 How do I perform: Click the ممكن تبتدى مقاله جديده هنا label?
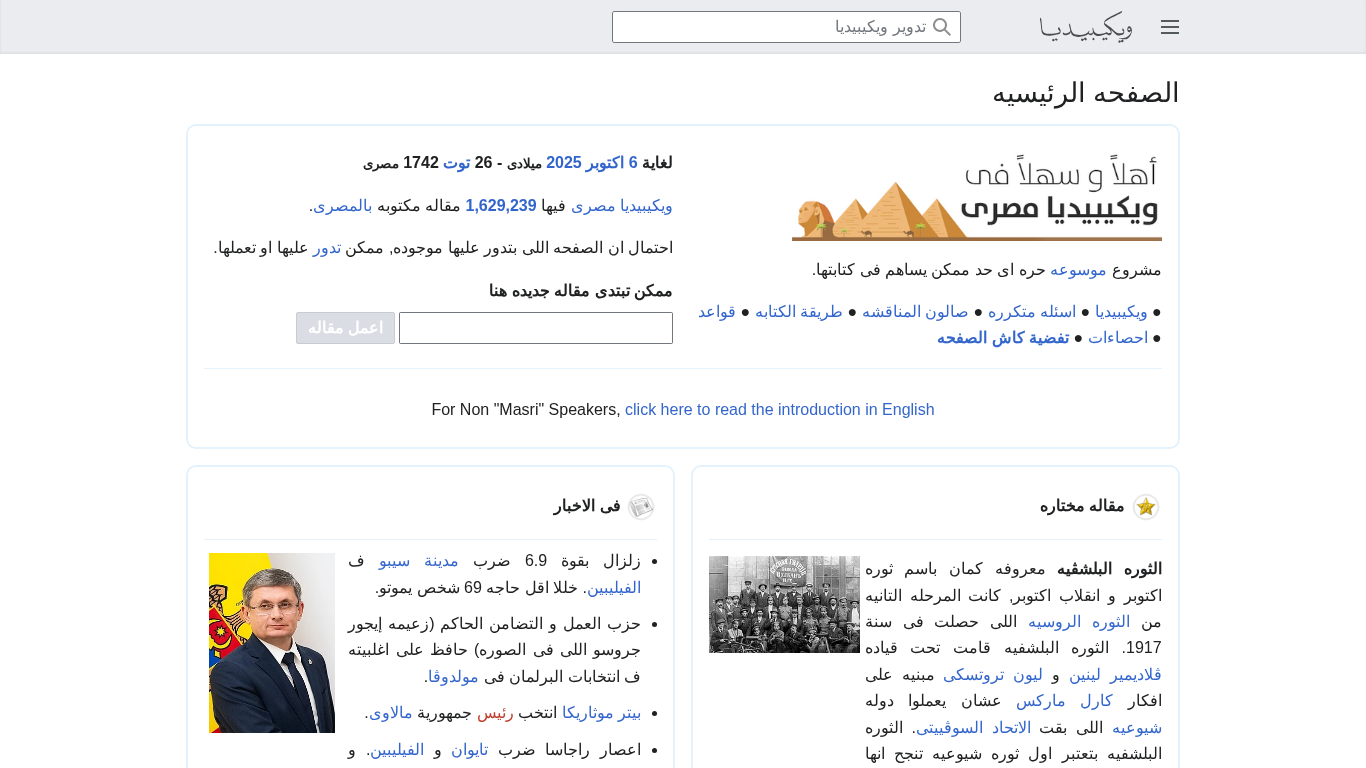[581, 291]
